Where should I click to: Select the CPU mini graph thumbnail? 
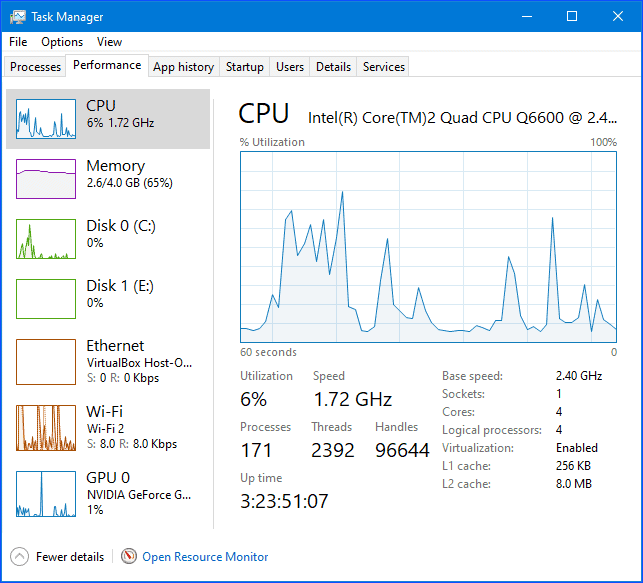coord(46,119)
